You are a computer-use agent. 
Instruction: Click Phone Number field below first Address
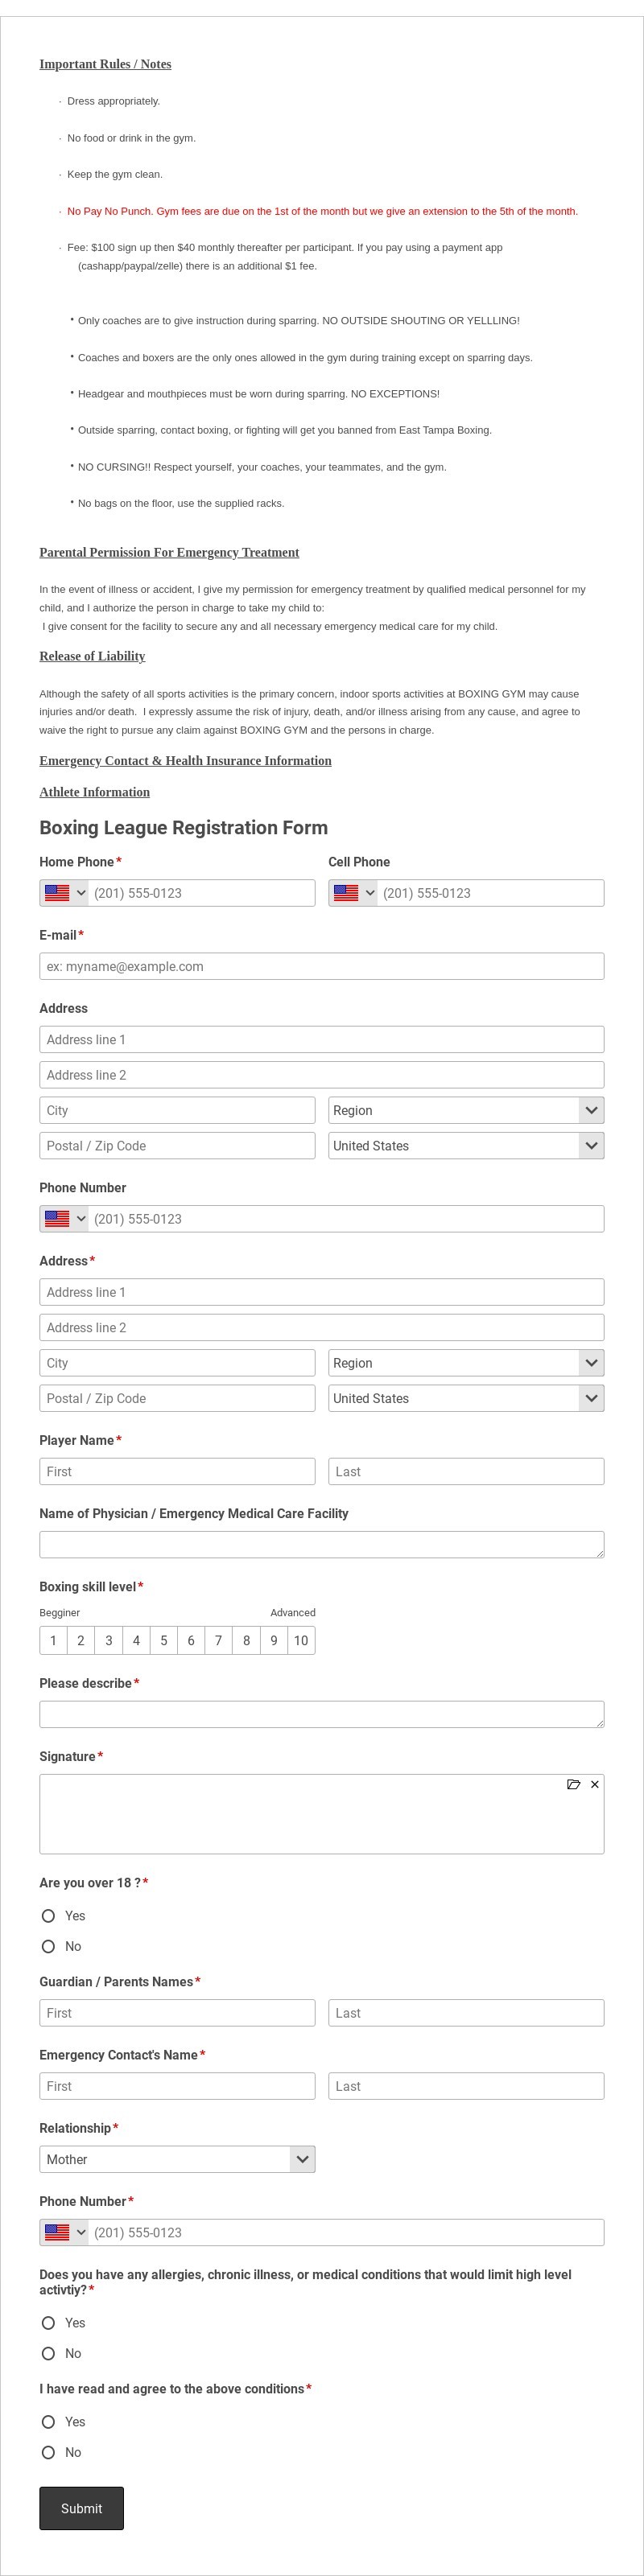point(346,1218)
